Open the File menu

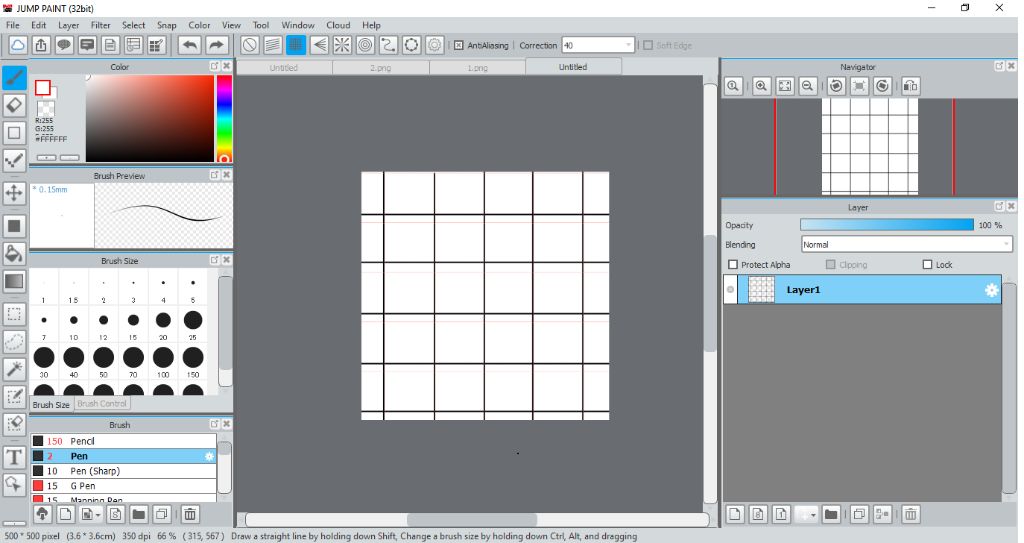[x=12, y=25]
